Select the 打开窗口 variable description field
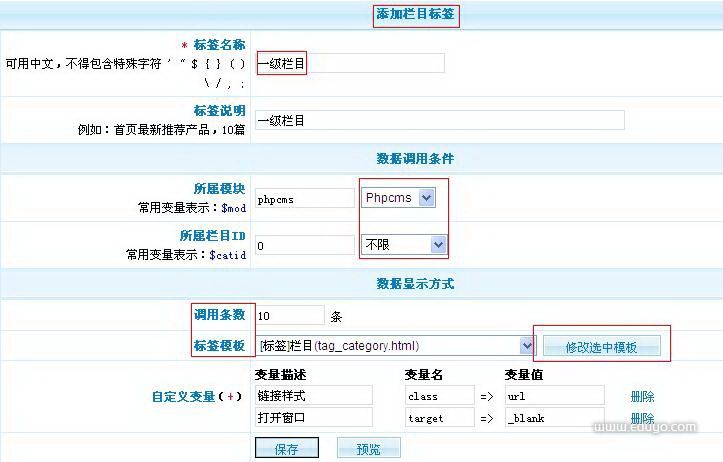Viewport: 723px width, 462px height. point(313,418)
